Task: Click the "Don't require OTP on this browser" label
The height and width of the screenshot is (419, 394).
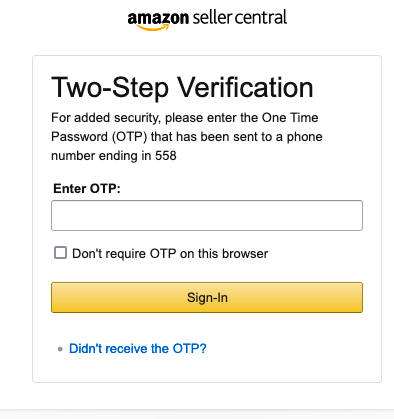Action: pos(170,254)
